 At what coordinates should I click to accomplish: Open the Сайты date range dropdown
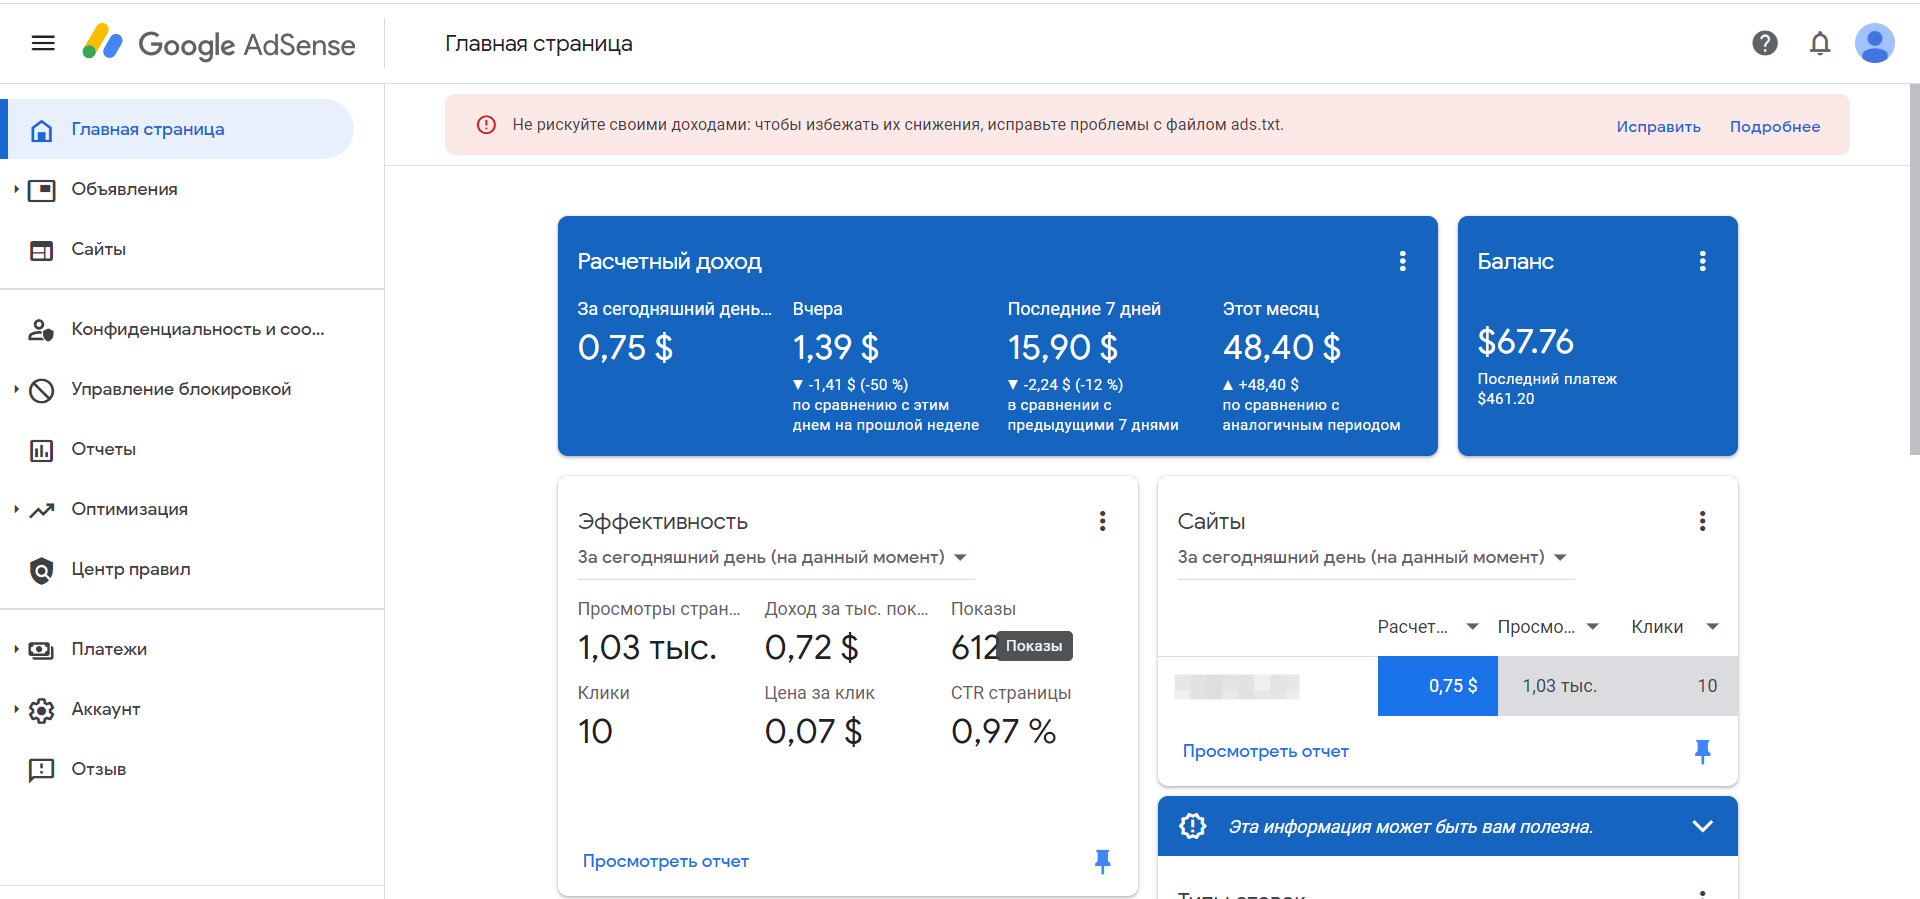pos(1372,557)
